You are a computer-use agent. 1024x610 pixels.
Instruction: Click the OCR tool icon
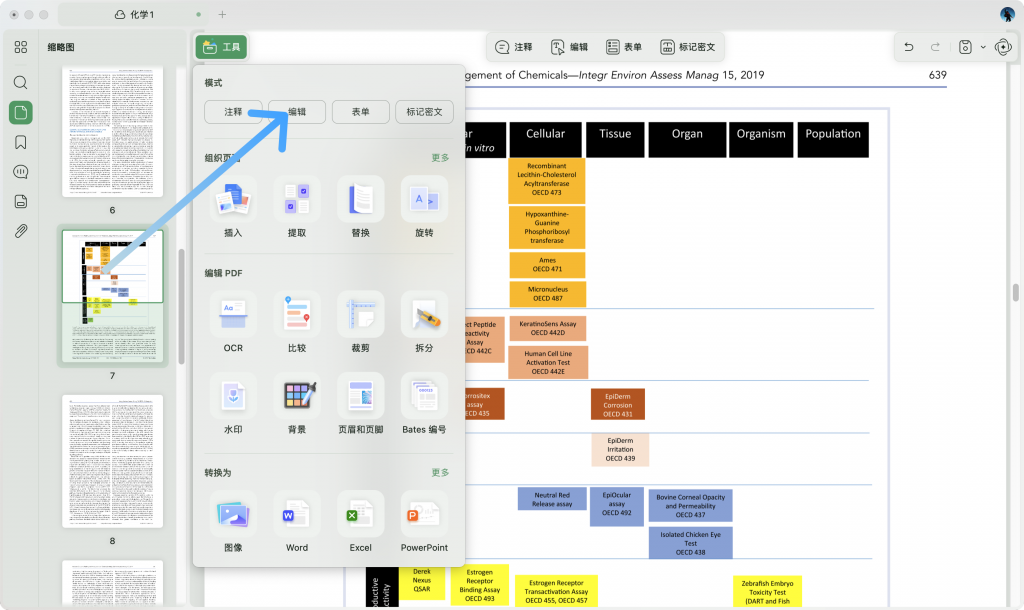tap(233, 314)
